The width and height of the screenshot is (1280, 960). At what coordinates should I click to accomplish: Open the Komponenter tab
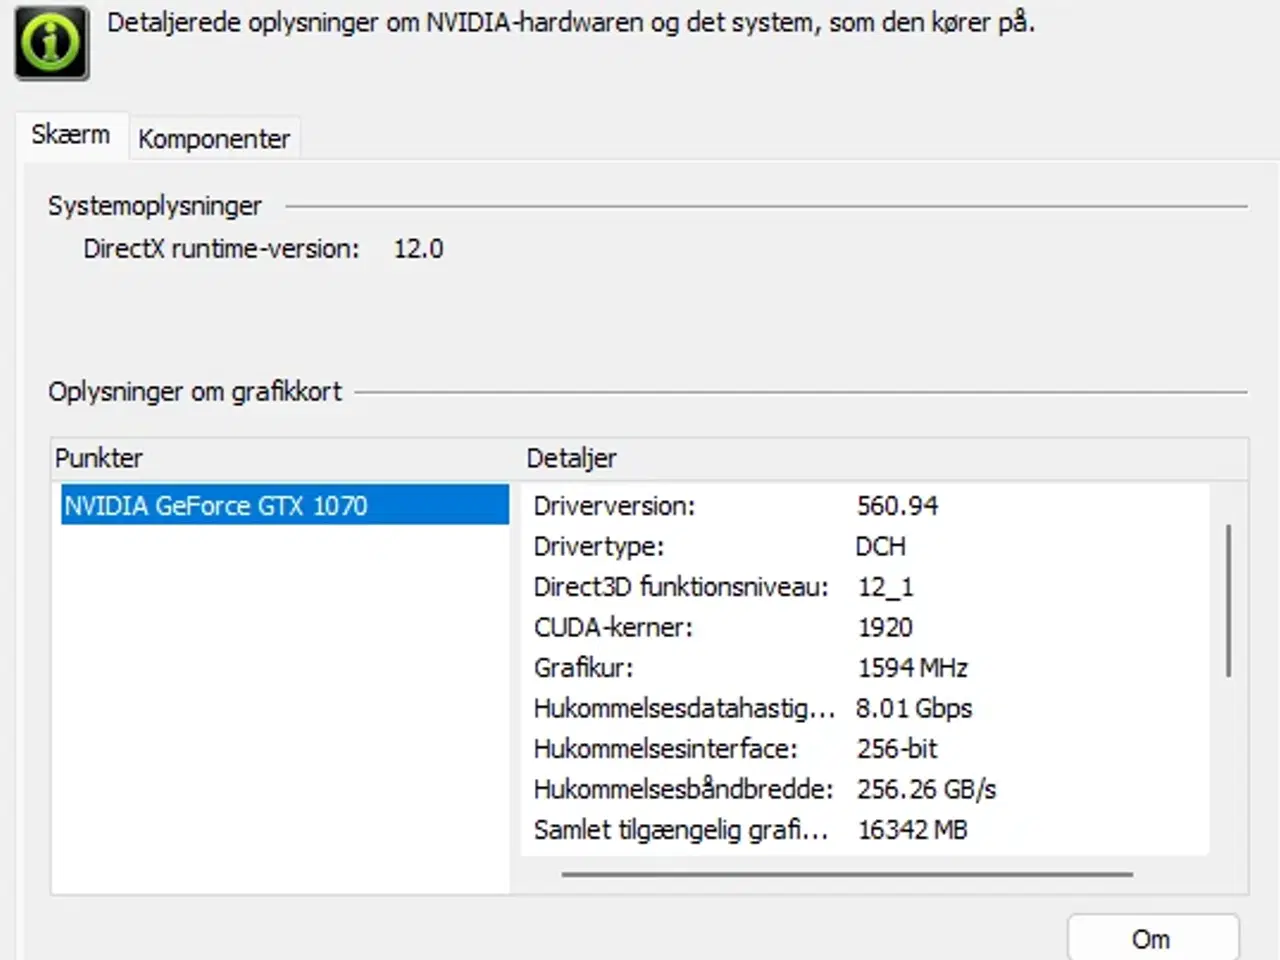pyautogui.click(x=214, y=139)
